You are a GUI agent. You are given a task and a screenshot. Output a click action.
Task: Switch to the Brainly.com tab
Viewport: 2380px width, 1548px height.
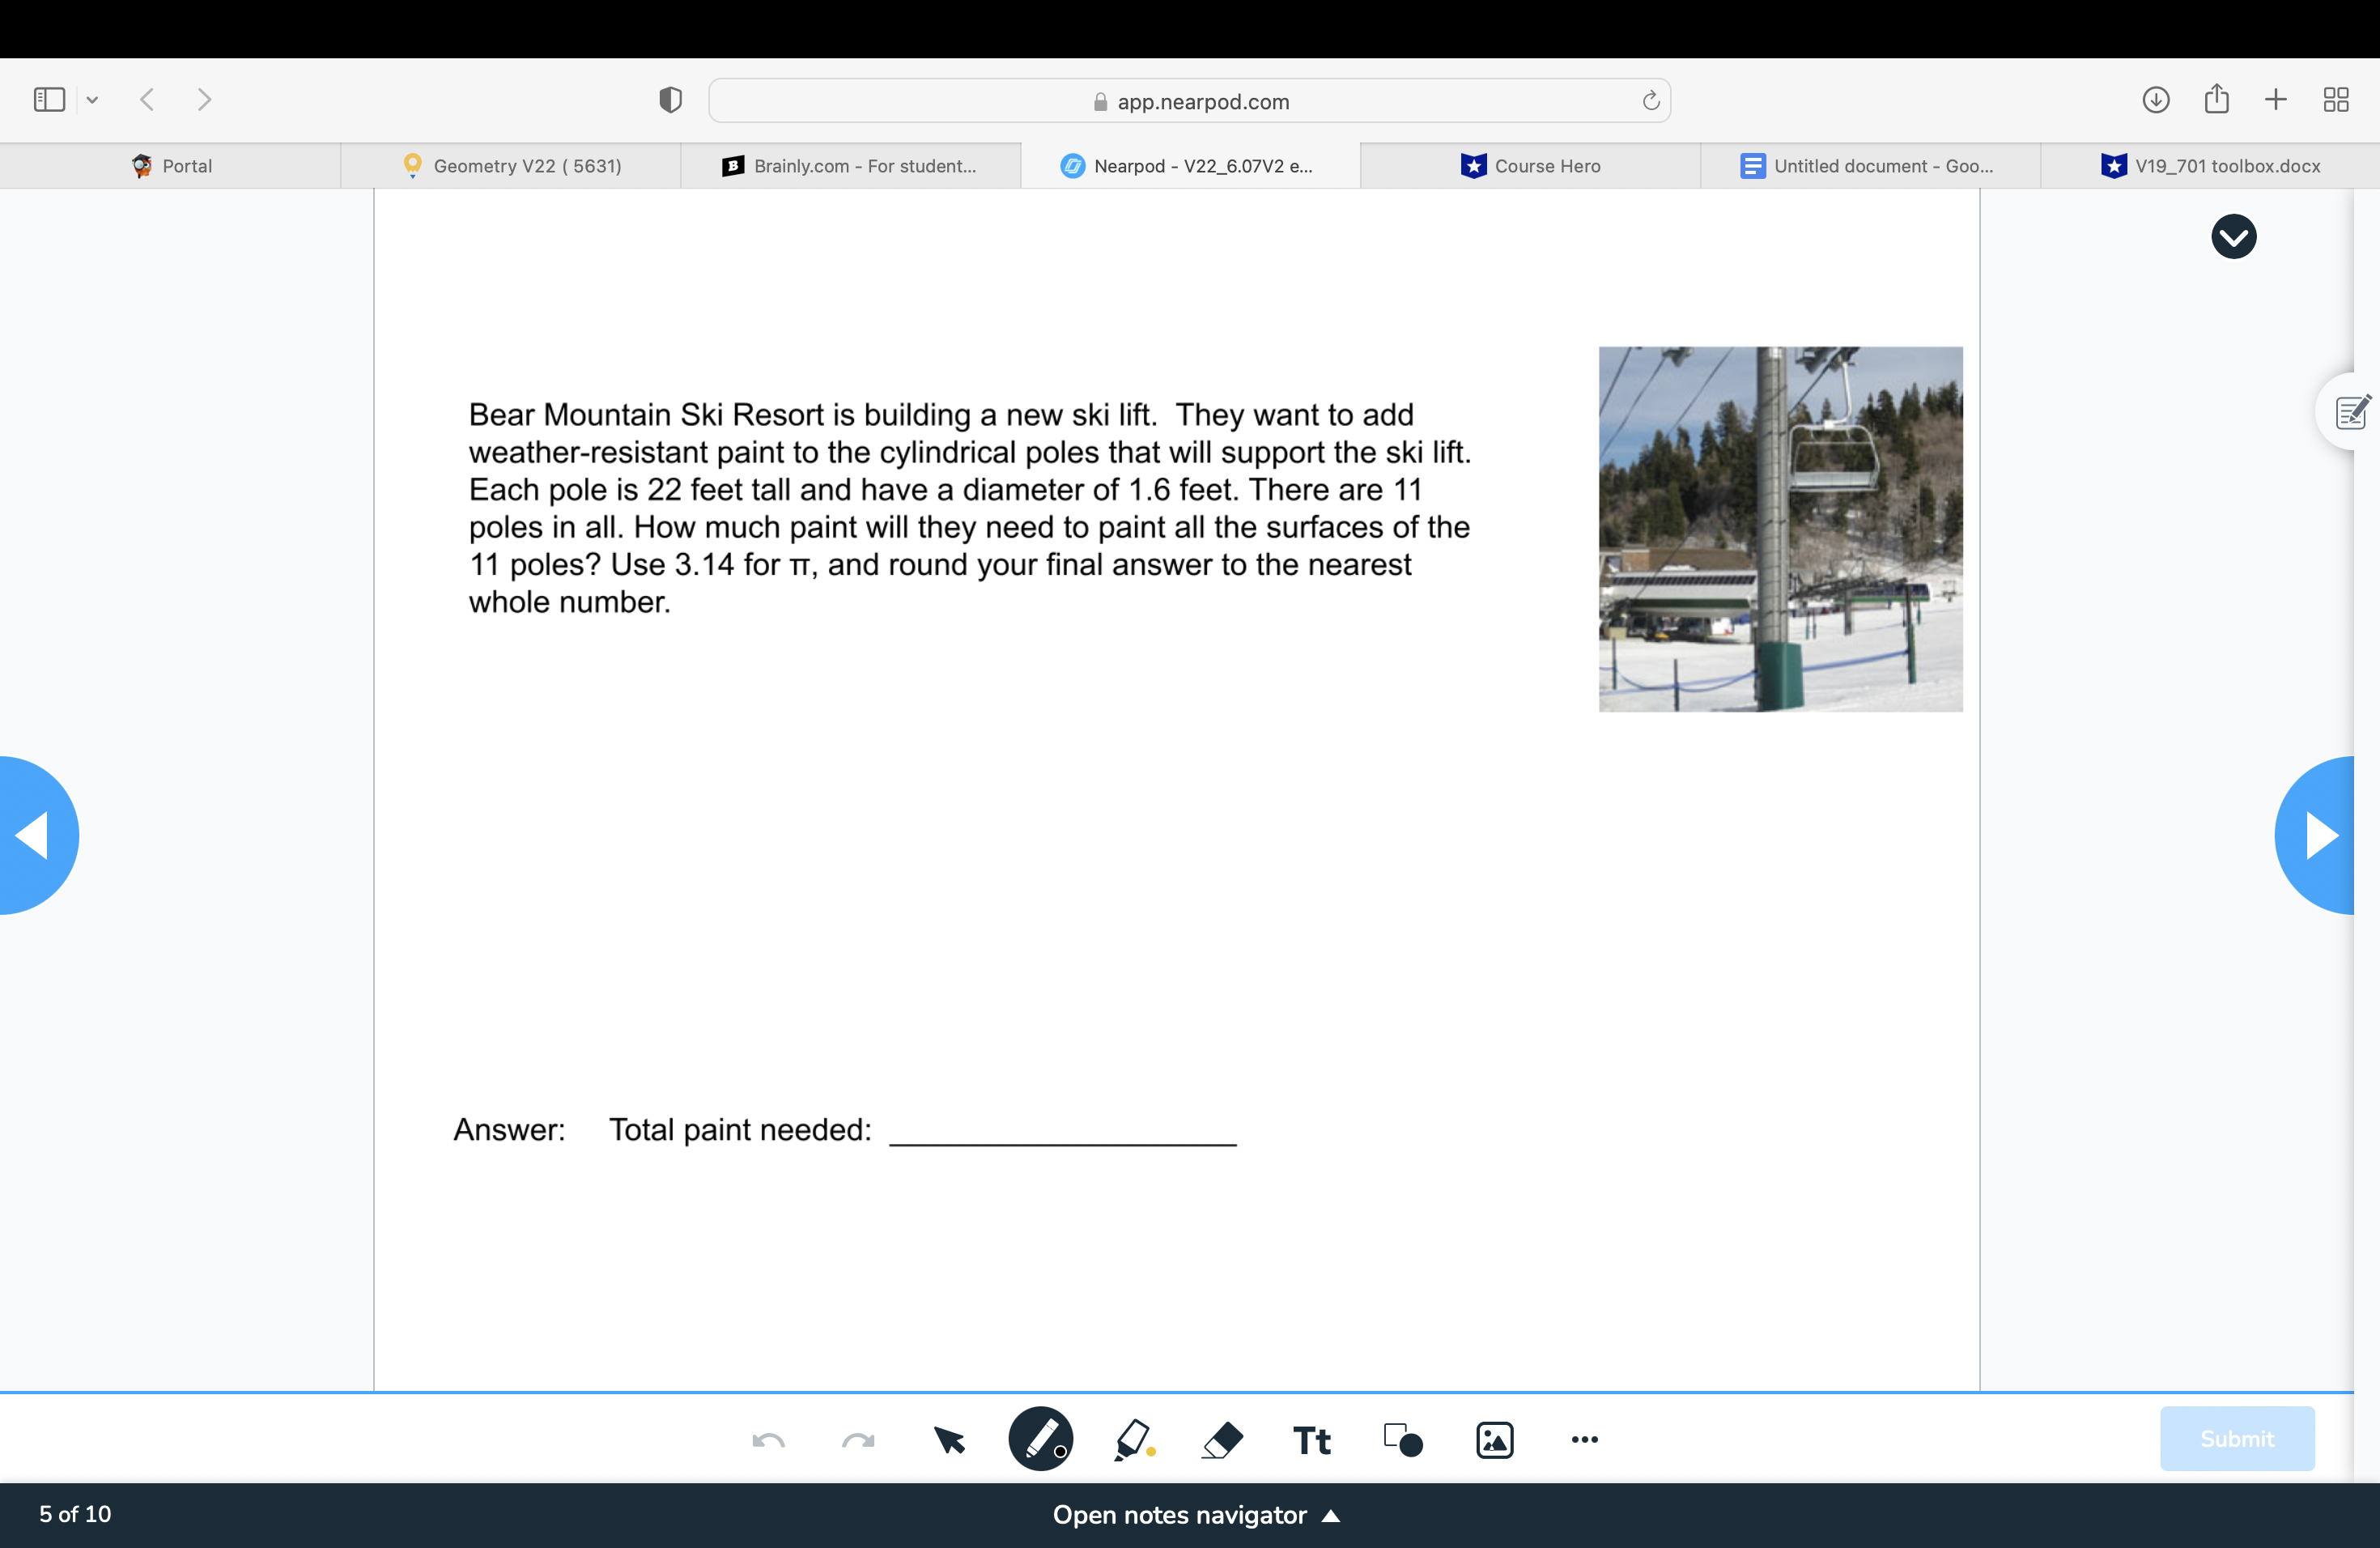click(851, 165)
